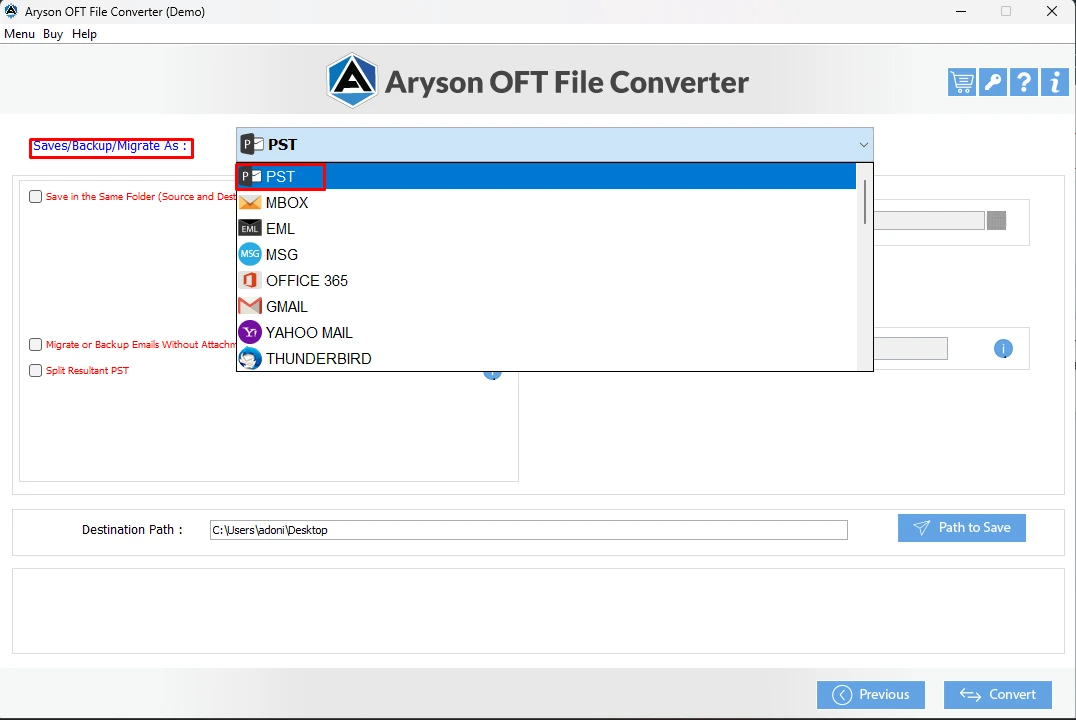Collapse the PST format combo box
1076x720 pixels.
554,145
